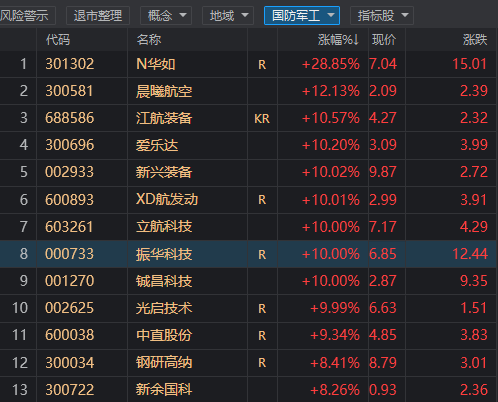The image size is (498, 402).
Task: Click the +28.85% gain of N华如
Action: tap(331, 64)
